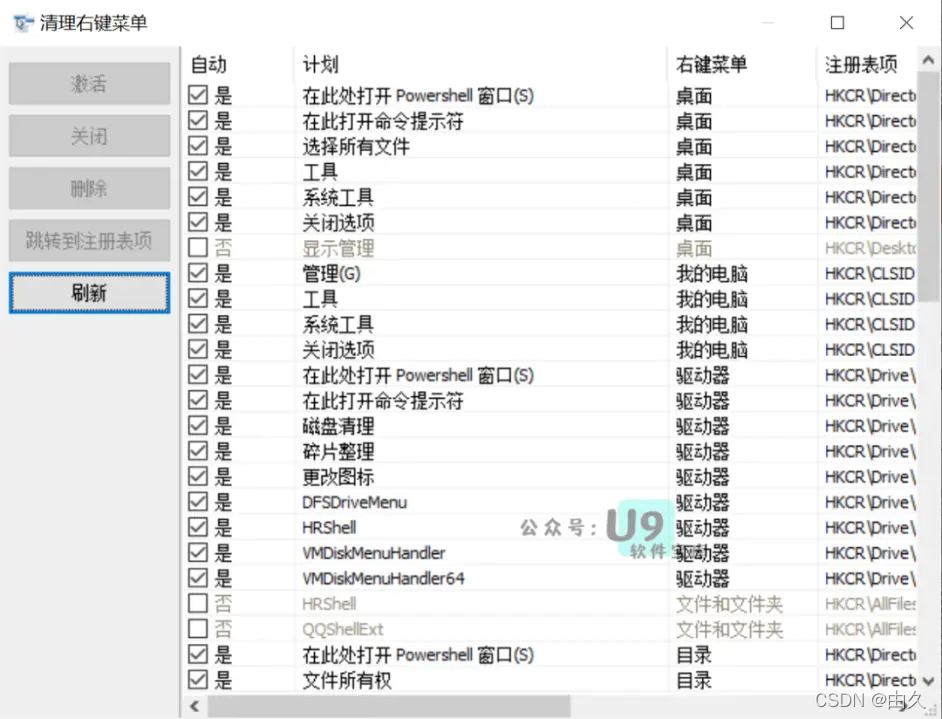
Task: Click the horizontal scrollbar thumb
Action: point(389,706)
